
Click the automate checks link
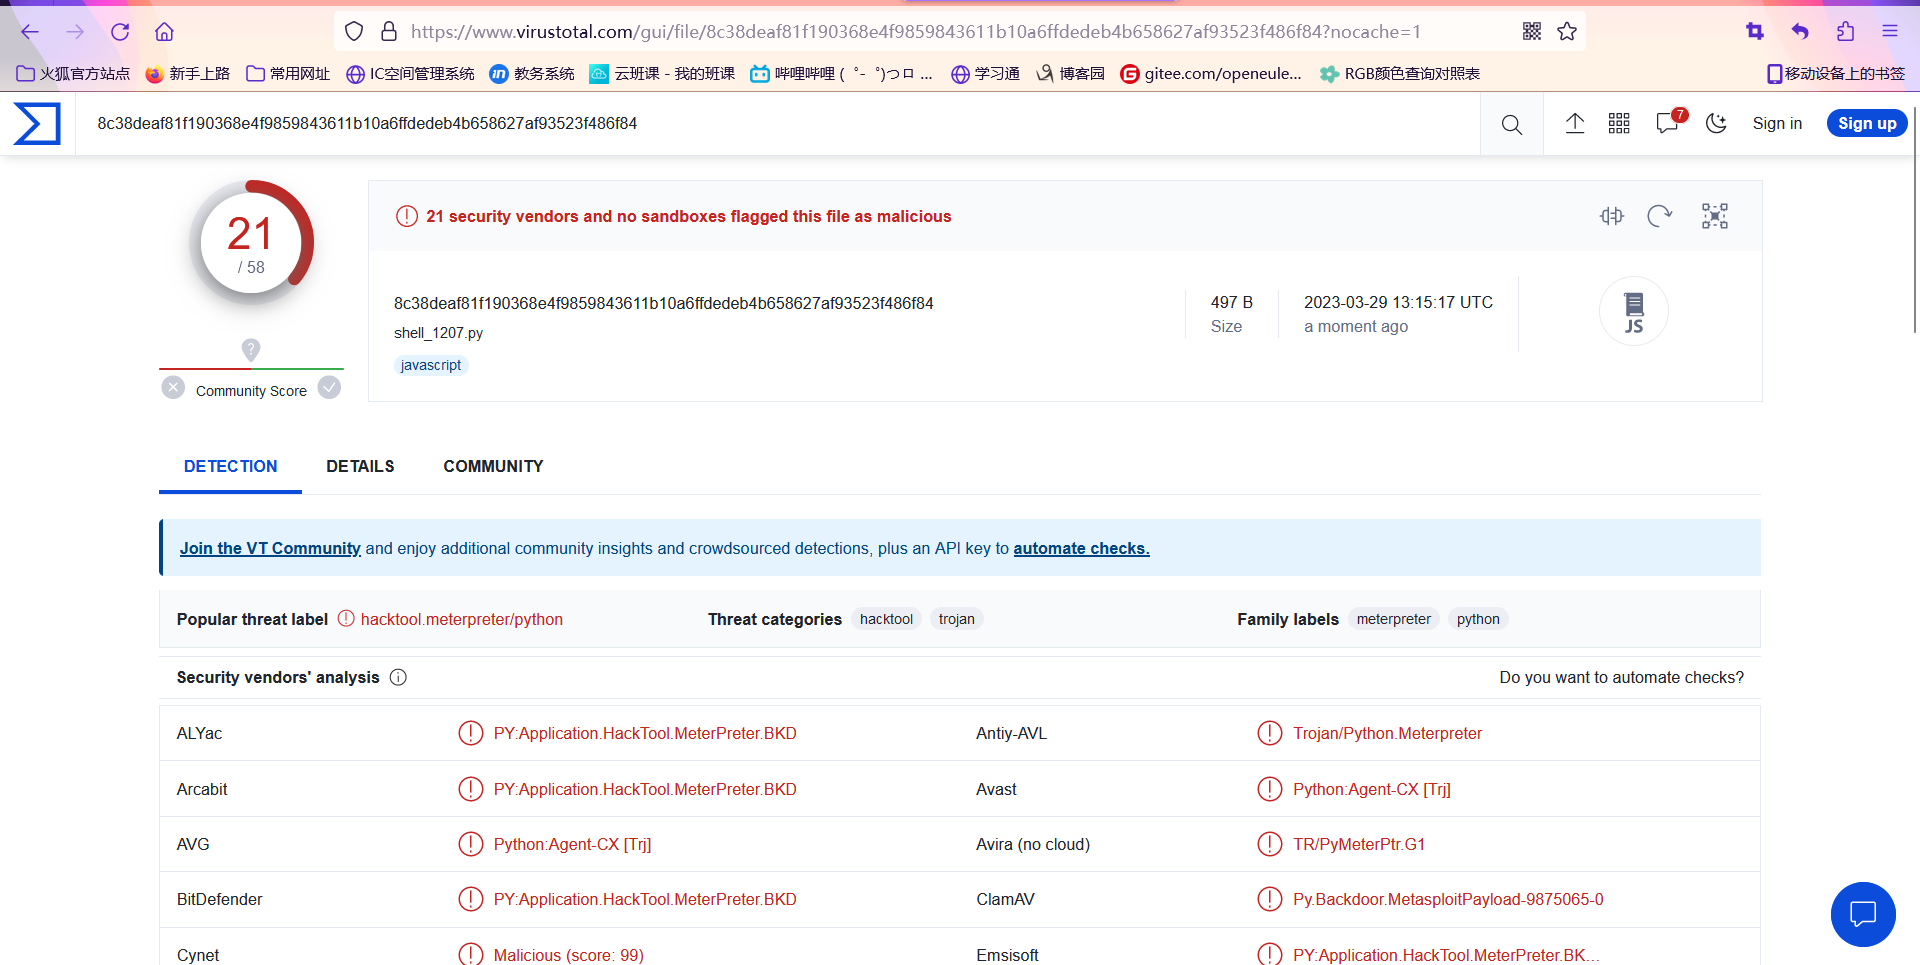pos(1081,548)
